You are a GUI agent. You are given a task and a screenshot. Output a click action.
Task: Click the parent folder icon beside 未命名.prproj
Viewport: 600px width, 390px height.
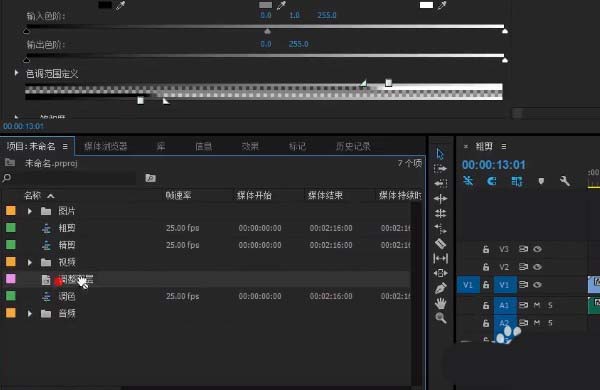click(x=10, y=163)
